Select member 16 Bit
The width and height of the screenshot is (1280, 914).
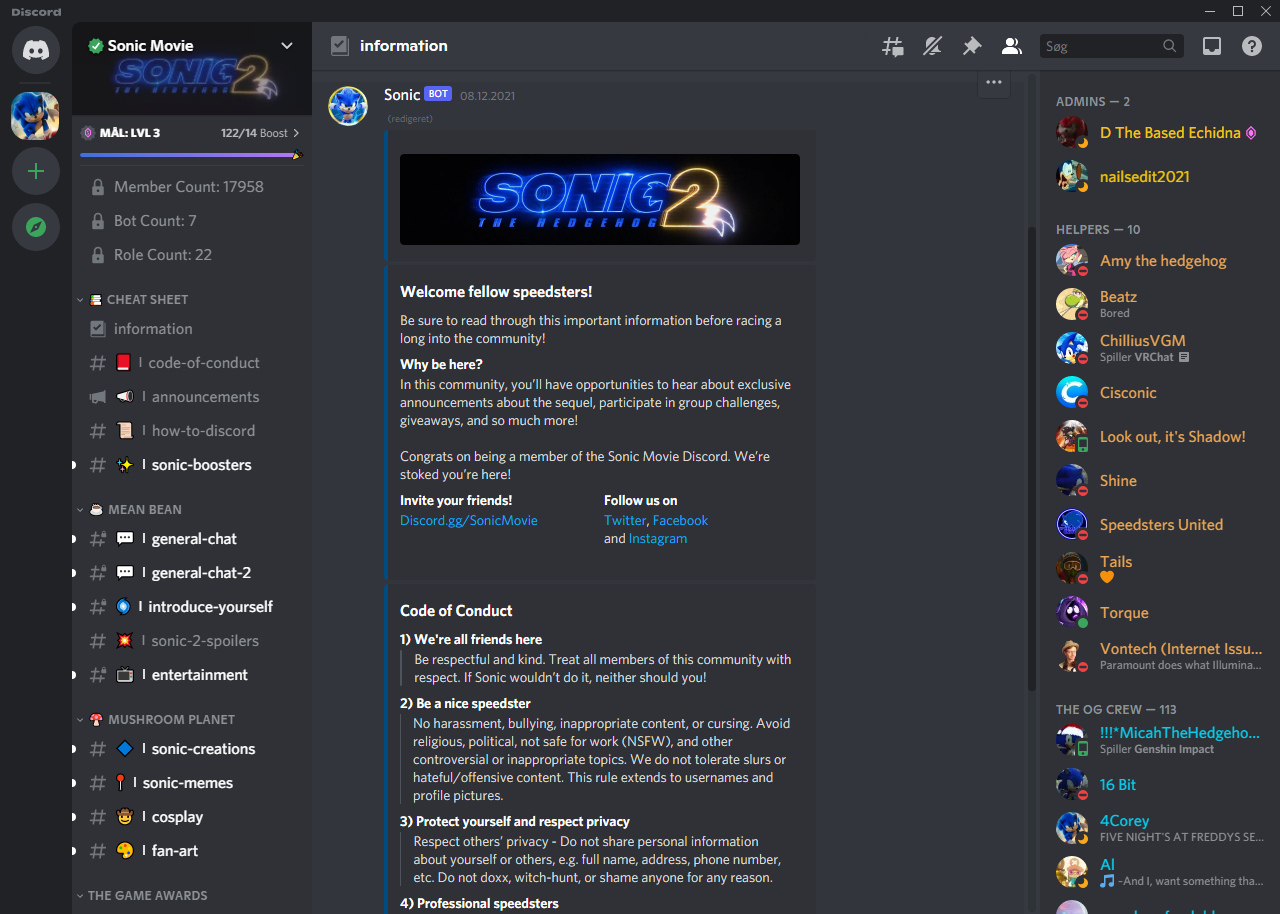click(1160, 784)
